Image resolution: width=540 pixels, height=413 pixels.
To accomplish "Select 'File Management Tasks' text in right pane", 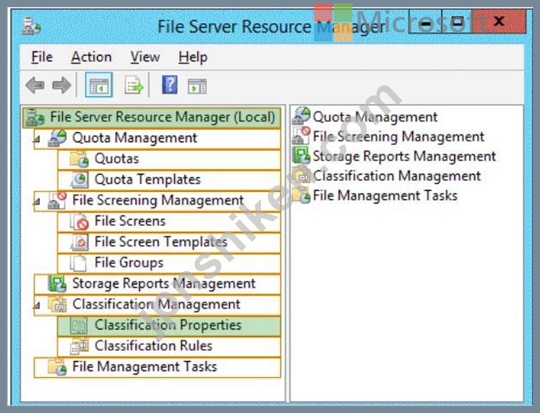I will tap(385, 195).
